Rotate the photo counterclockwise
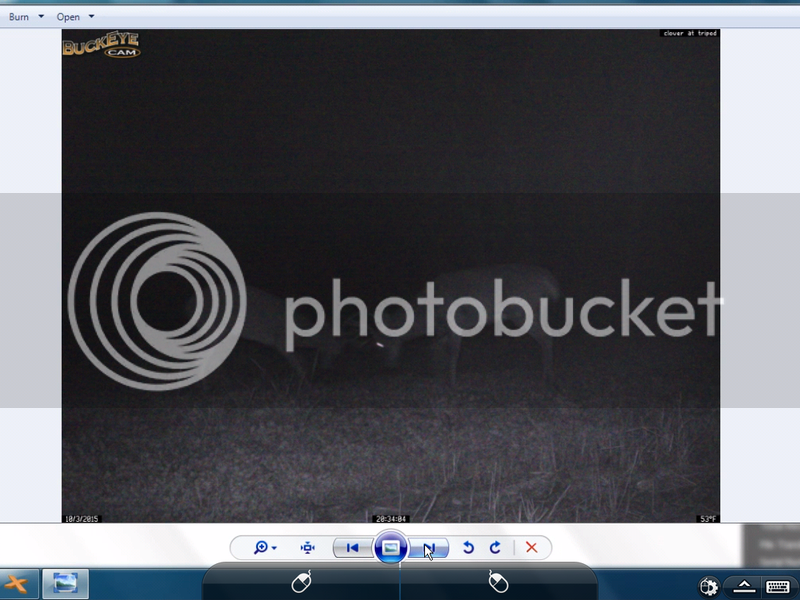The width and height of the screenshot is (800, 600). click(468, 547)
